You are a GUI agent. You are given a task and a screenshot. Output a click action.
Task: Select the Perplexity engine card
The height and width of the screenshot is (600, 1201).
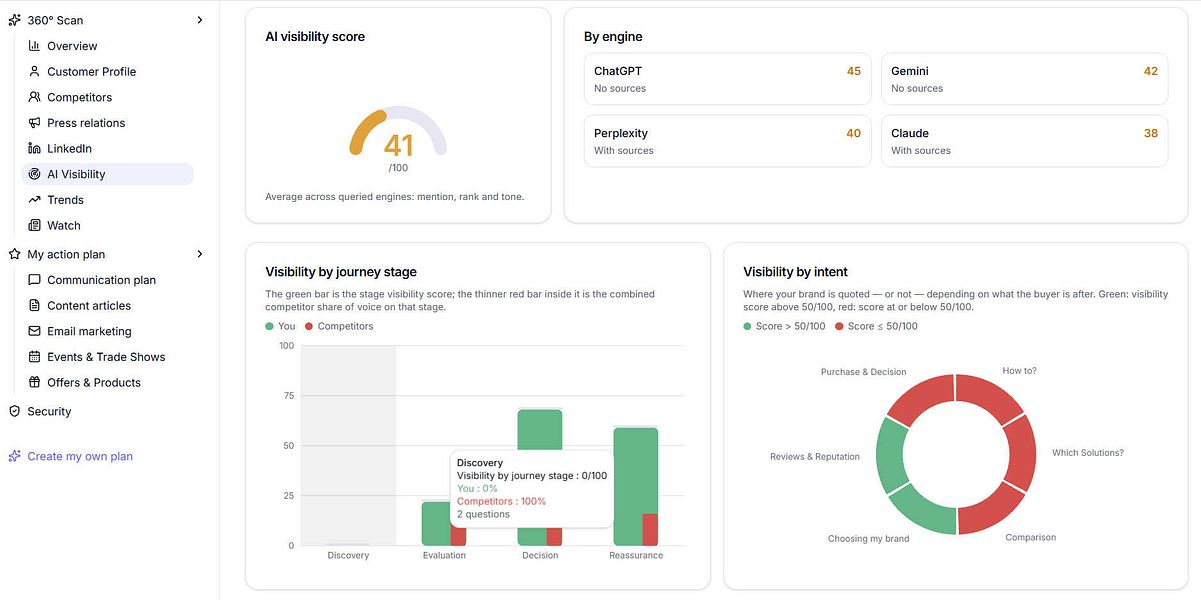click(x=727, y=141)
